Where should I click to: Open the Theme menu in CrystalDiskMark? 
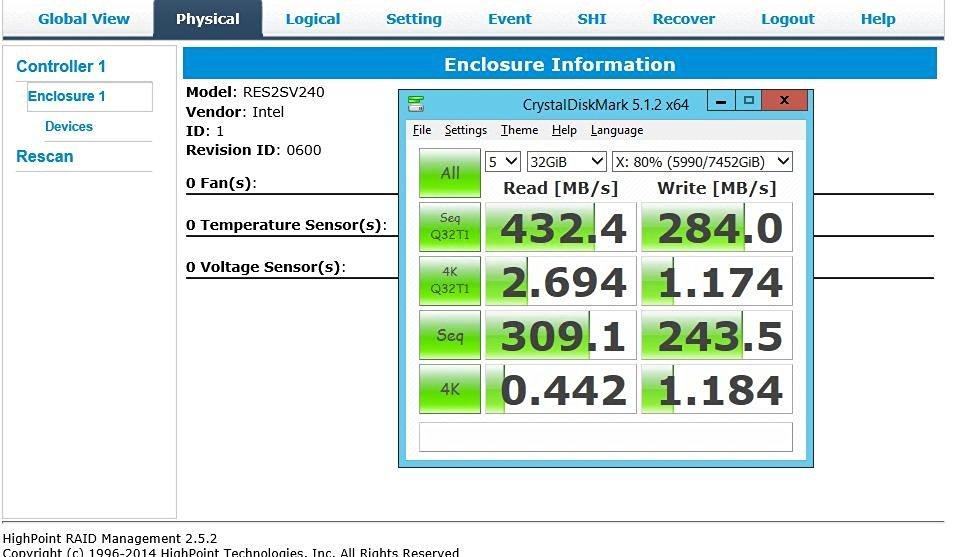click(x=519, y=130)
